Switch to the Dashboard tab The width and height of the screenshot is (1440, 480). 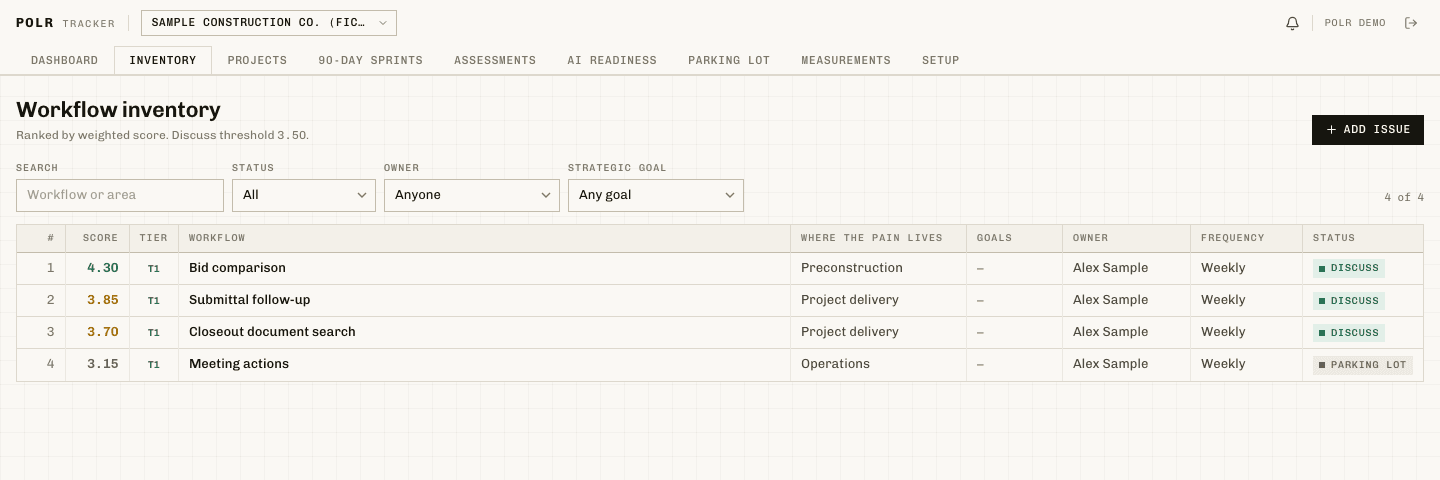pos(64,60)
